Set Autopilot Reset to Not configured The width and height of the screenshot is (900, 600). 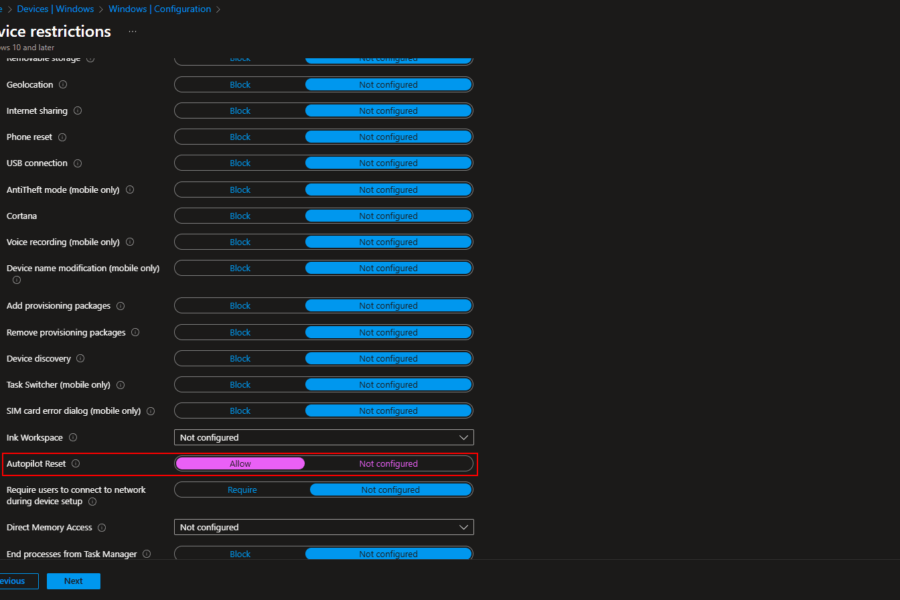click(x=388, y=464)
